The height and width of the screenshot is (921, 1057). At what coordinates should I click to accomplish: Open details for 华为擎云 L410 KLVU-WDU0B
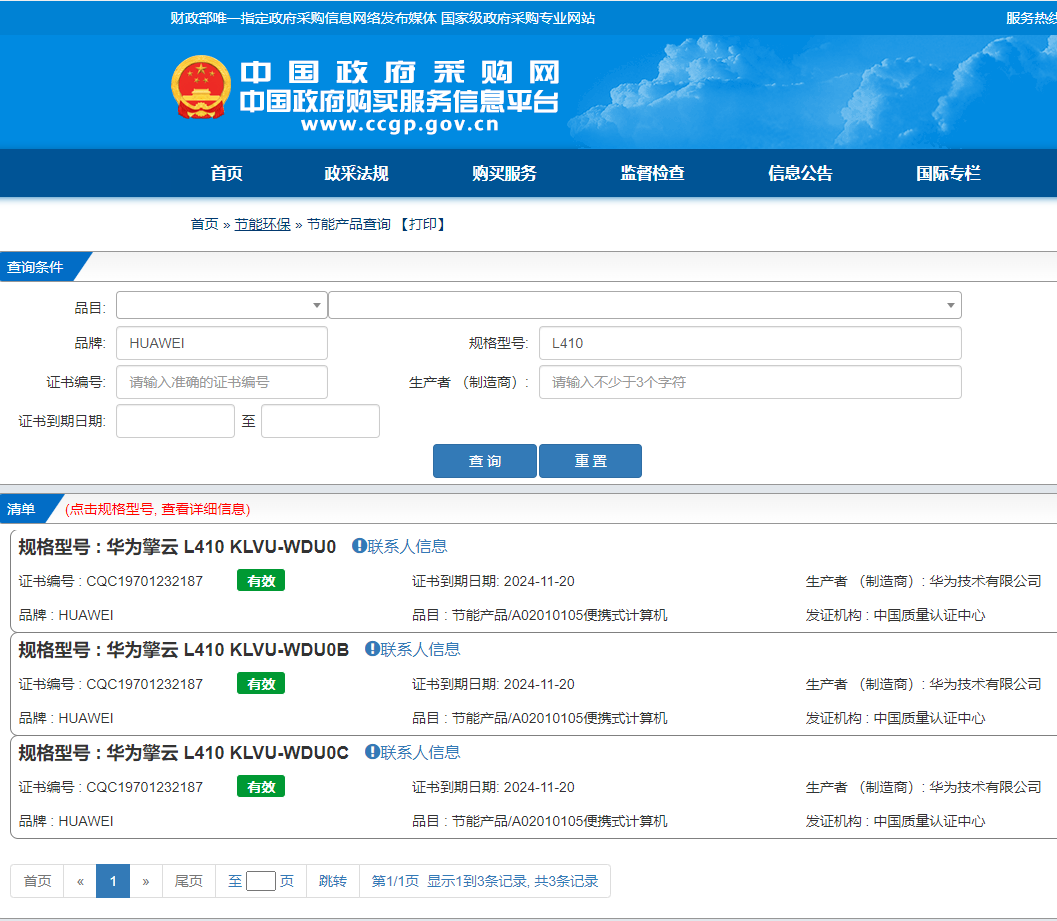pos(228,650)
